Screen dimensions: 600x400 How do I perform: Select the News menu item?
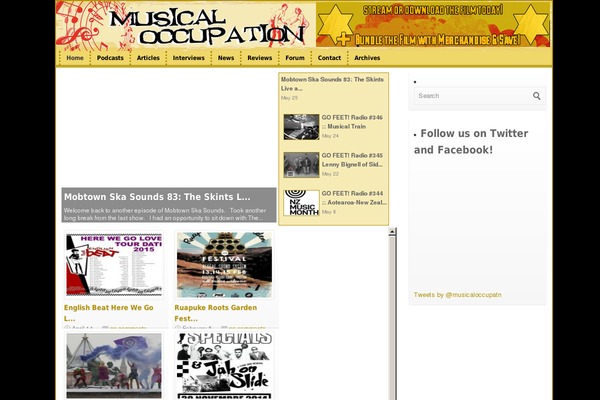point(226,58)
